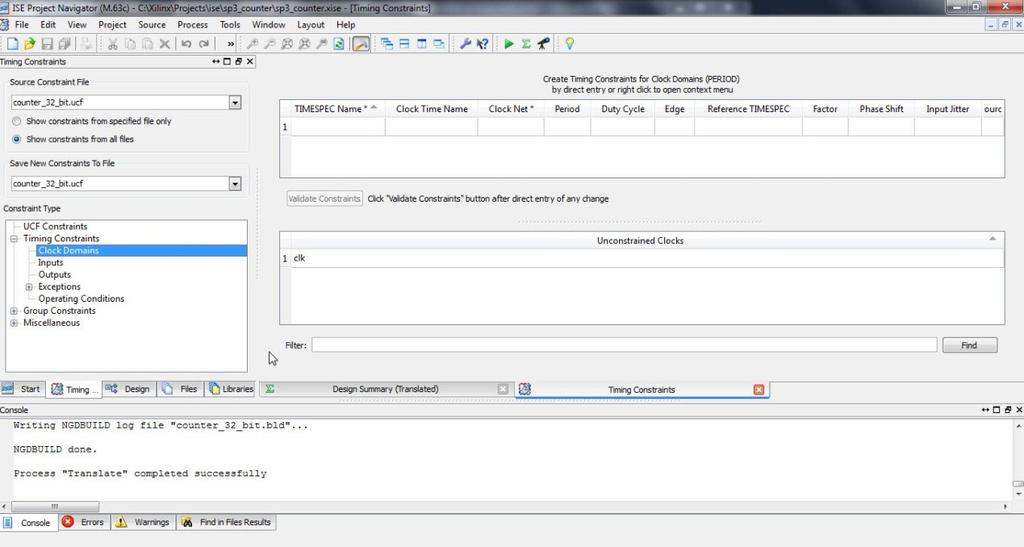Expand the Group Constraints tree node
Viewport: 1024px width, 547px height.
point(14,311)
